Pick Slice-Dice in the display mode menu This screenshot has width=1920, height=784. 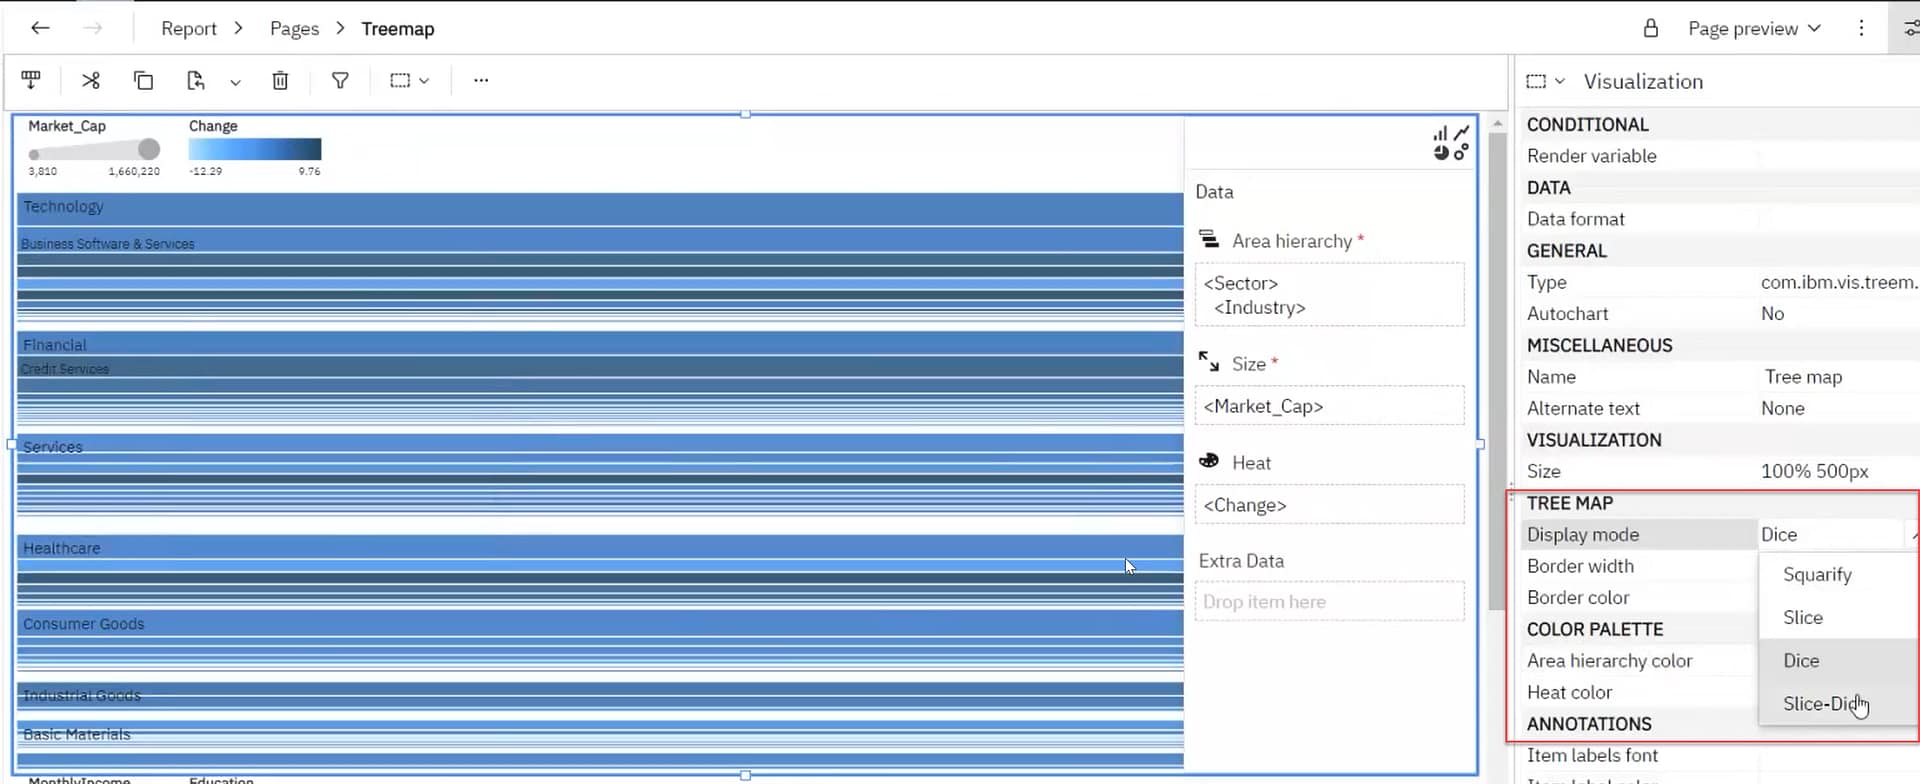(1820, 703)
